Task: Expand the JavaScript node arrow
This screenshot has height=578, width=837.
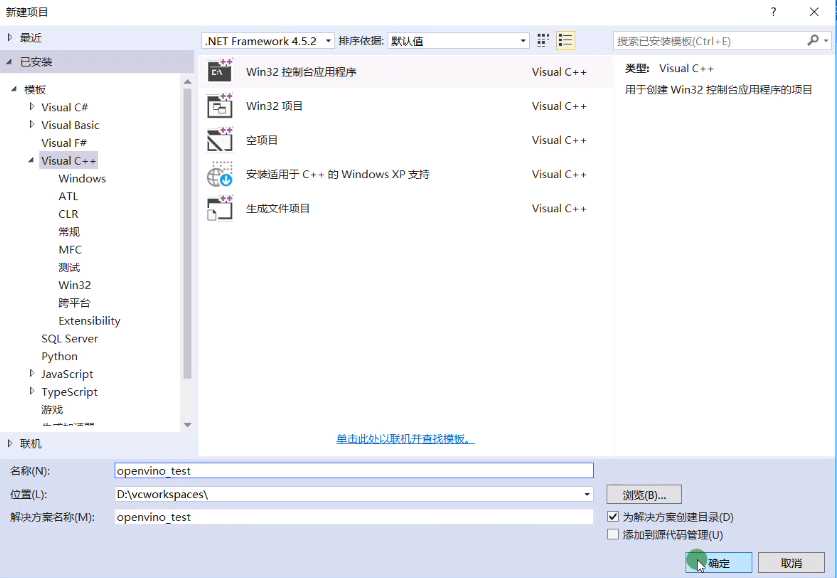Action: point(32,374)
